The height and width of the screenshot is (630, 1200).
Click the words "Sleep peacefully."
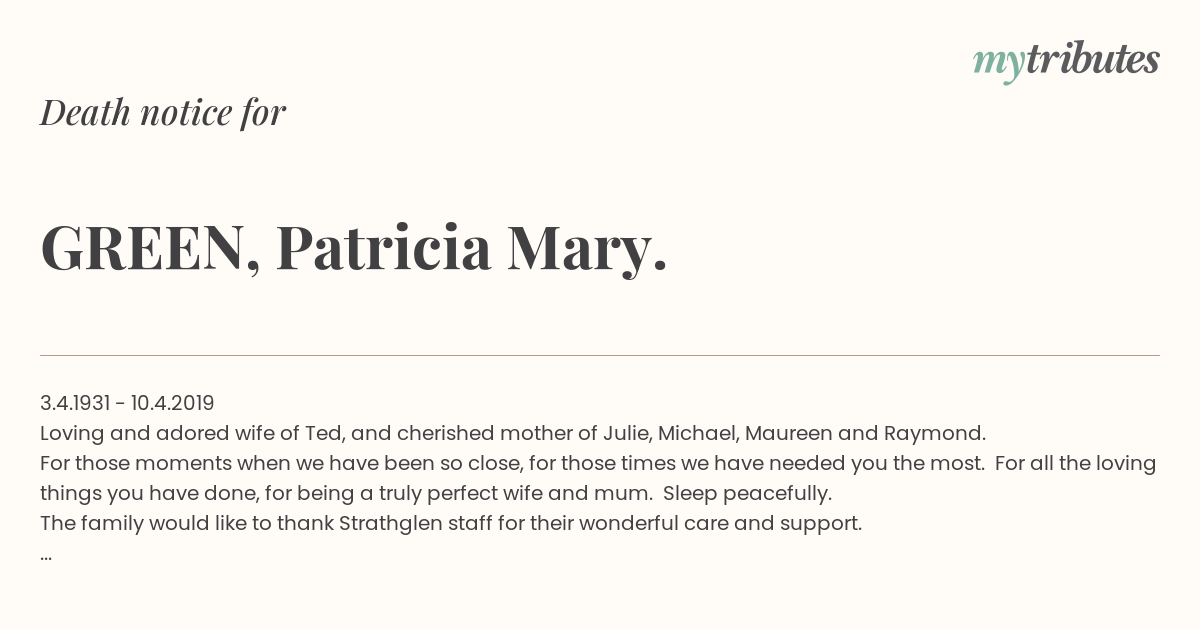tap(747, 493)
